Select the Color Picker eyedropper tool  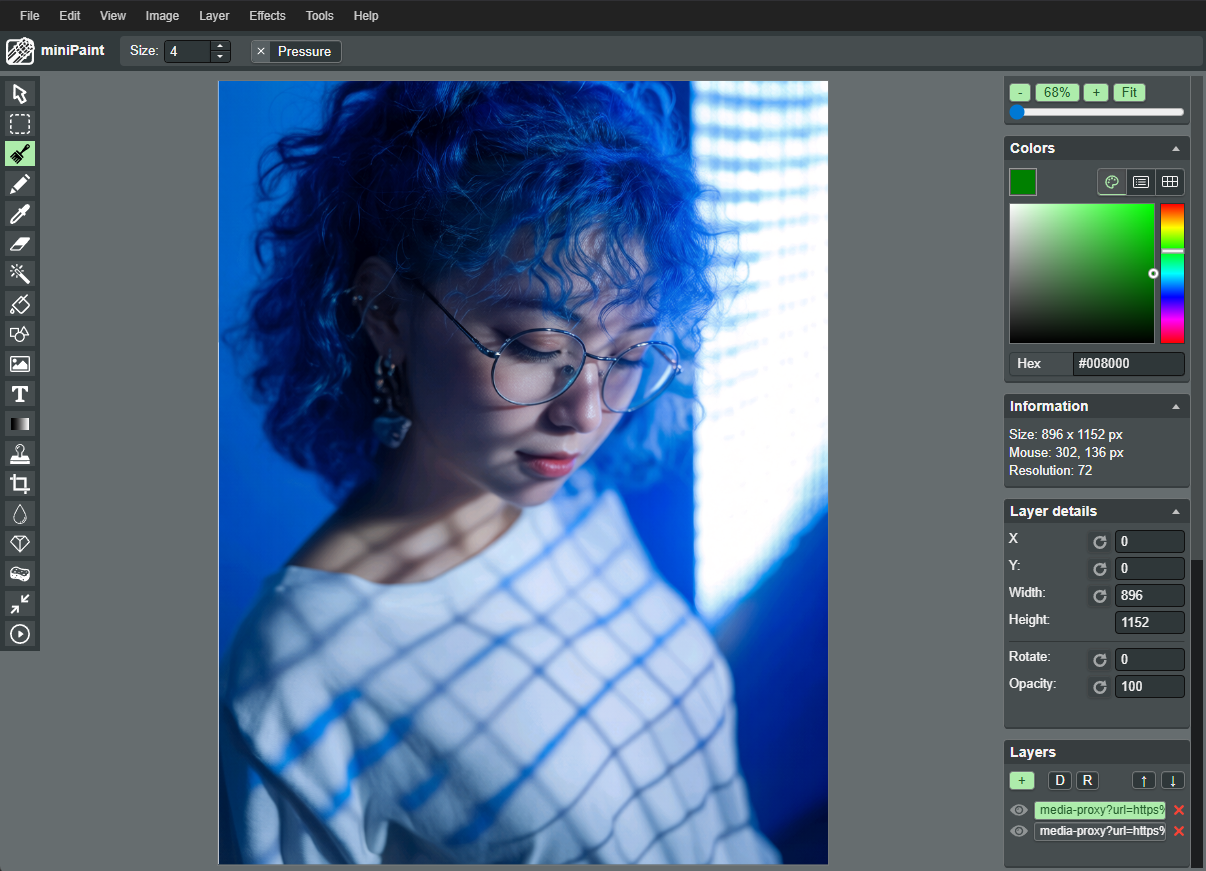[20, 214]
